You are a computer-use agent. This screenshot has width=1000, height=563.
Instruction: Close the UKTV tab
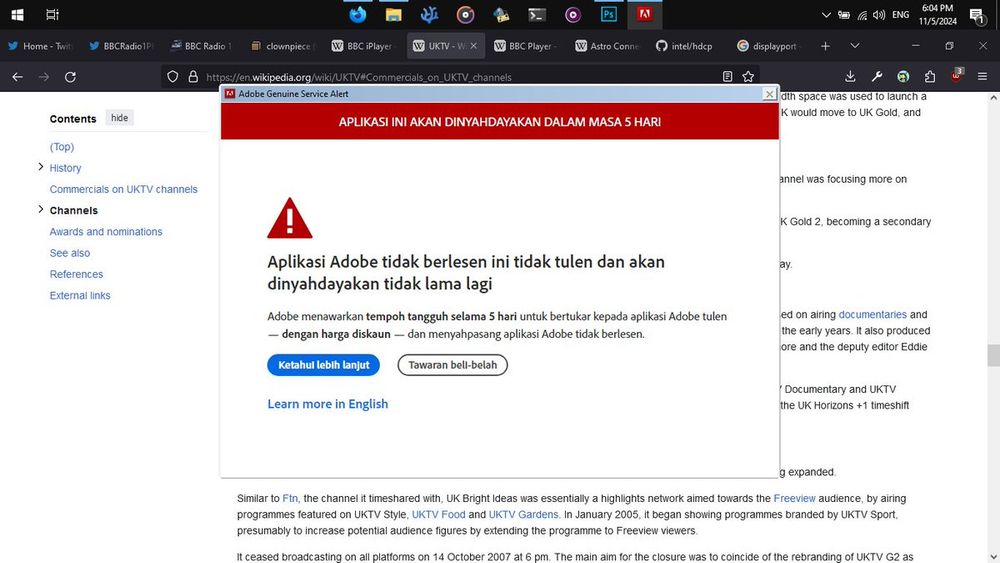473,46
